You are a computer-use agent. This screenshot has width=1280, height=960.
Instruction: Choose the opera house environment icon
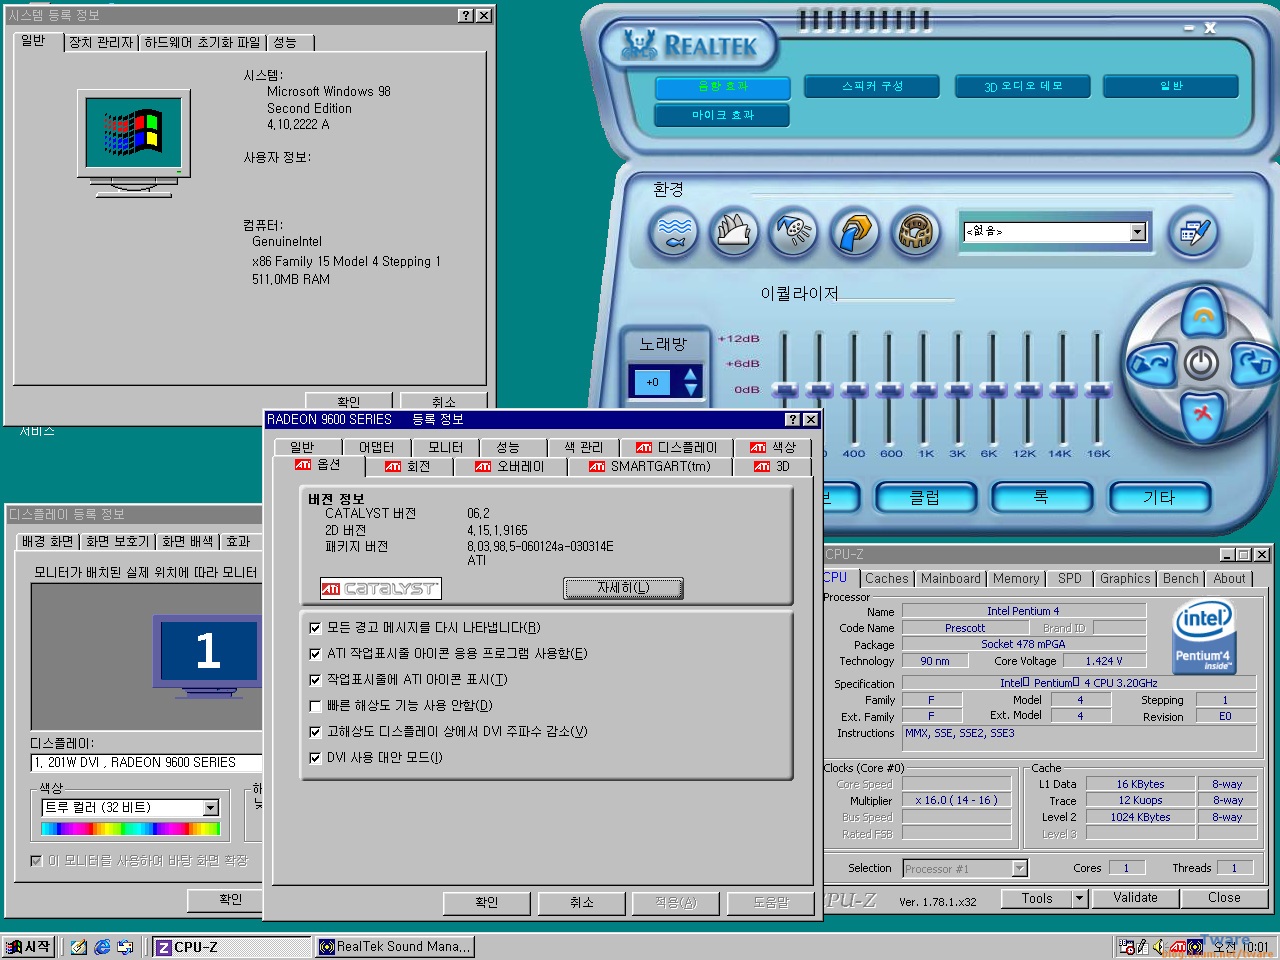click(735, 232)
